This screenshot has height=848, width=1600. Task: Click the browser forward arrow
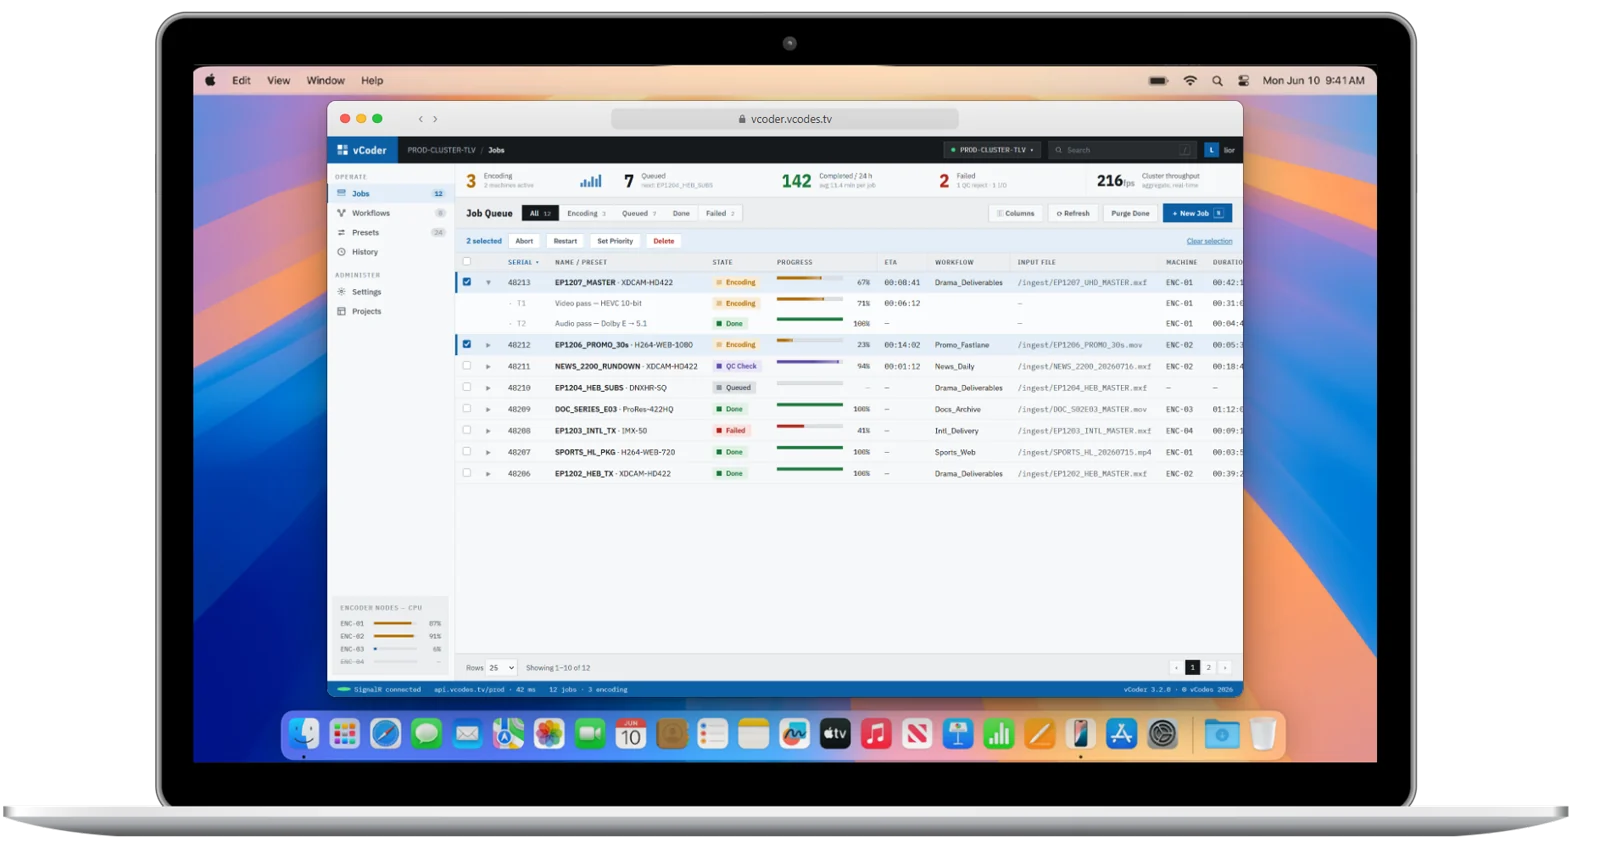435,119
